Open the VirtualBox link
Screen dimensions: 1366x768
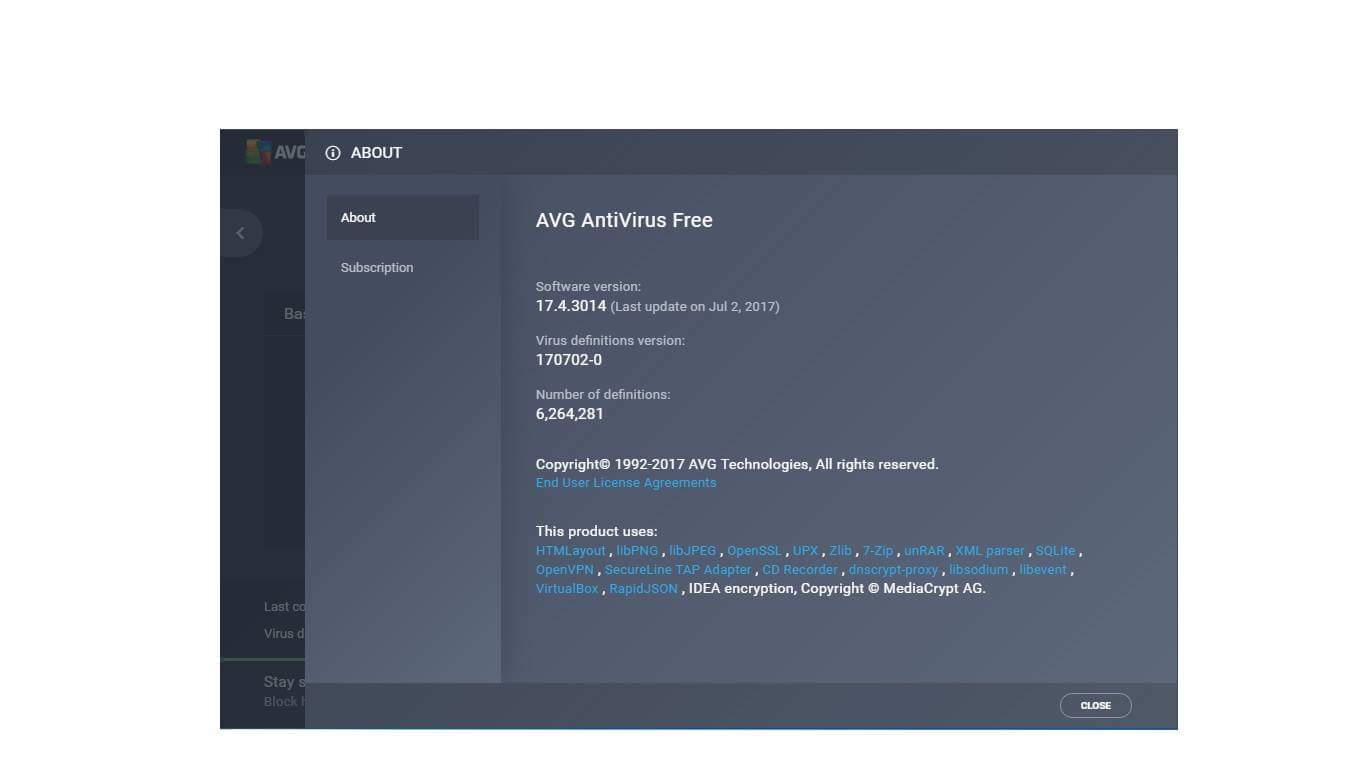[567, 589]
